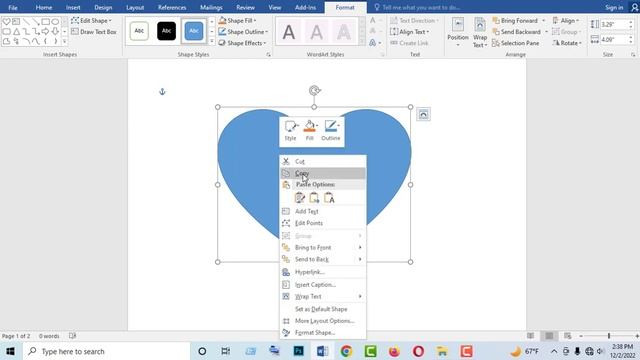Choose Hyperlink... in the context menu
Screen dimensions: 640x360
tap(322, 272)
